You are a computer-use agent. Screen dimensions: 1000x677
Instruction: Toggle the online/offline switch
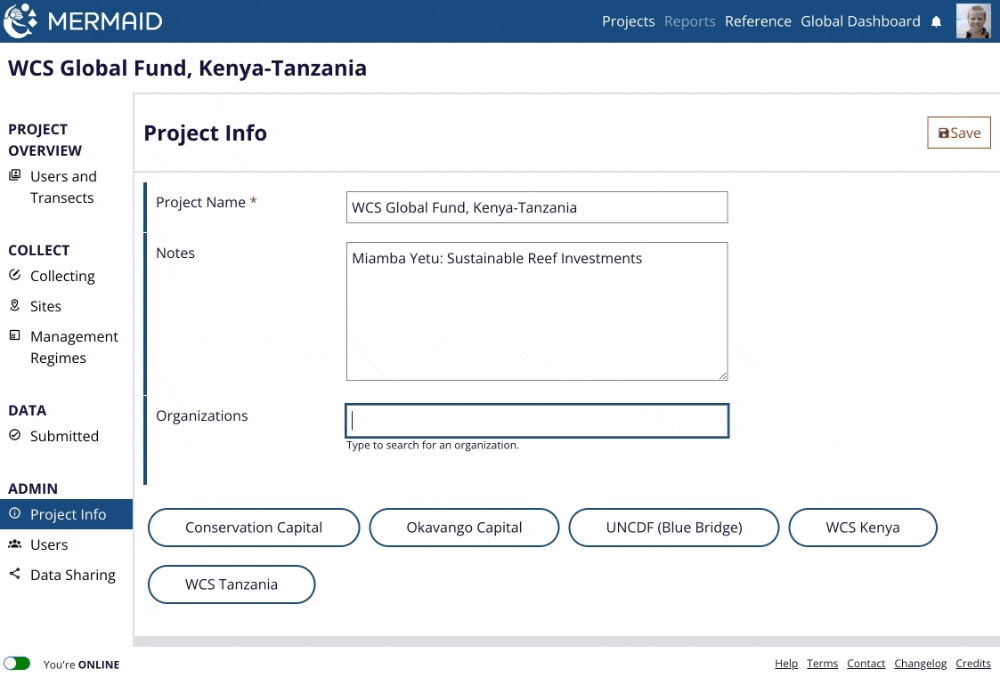(x=17, y=664)
